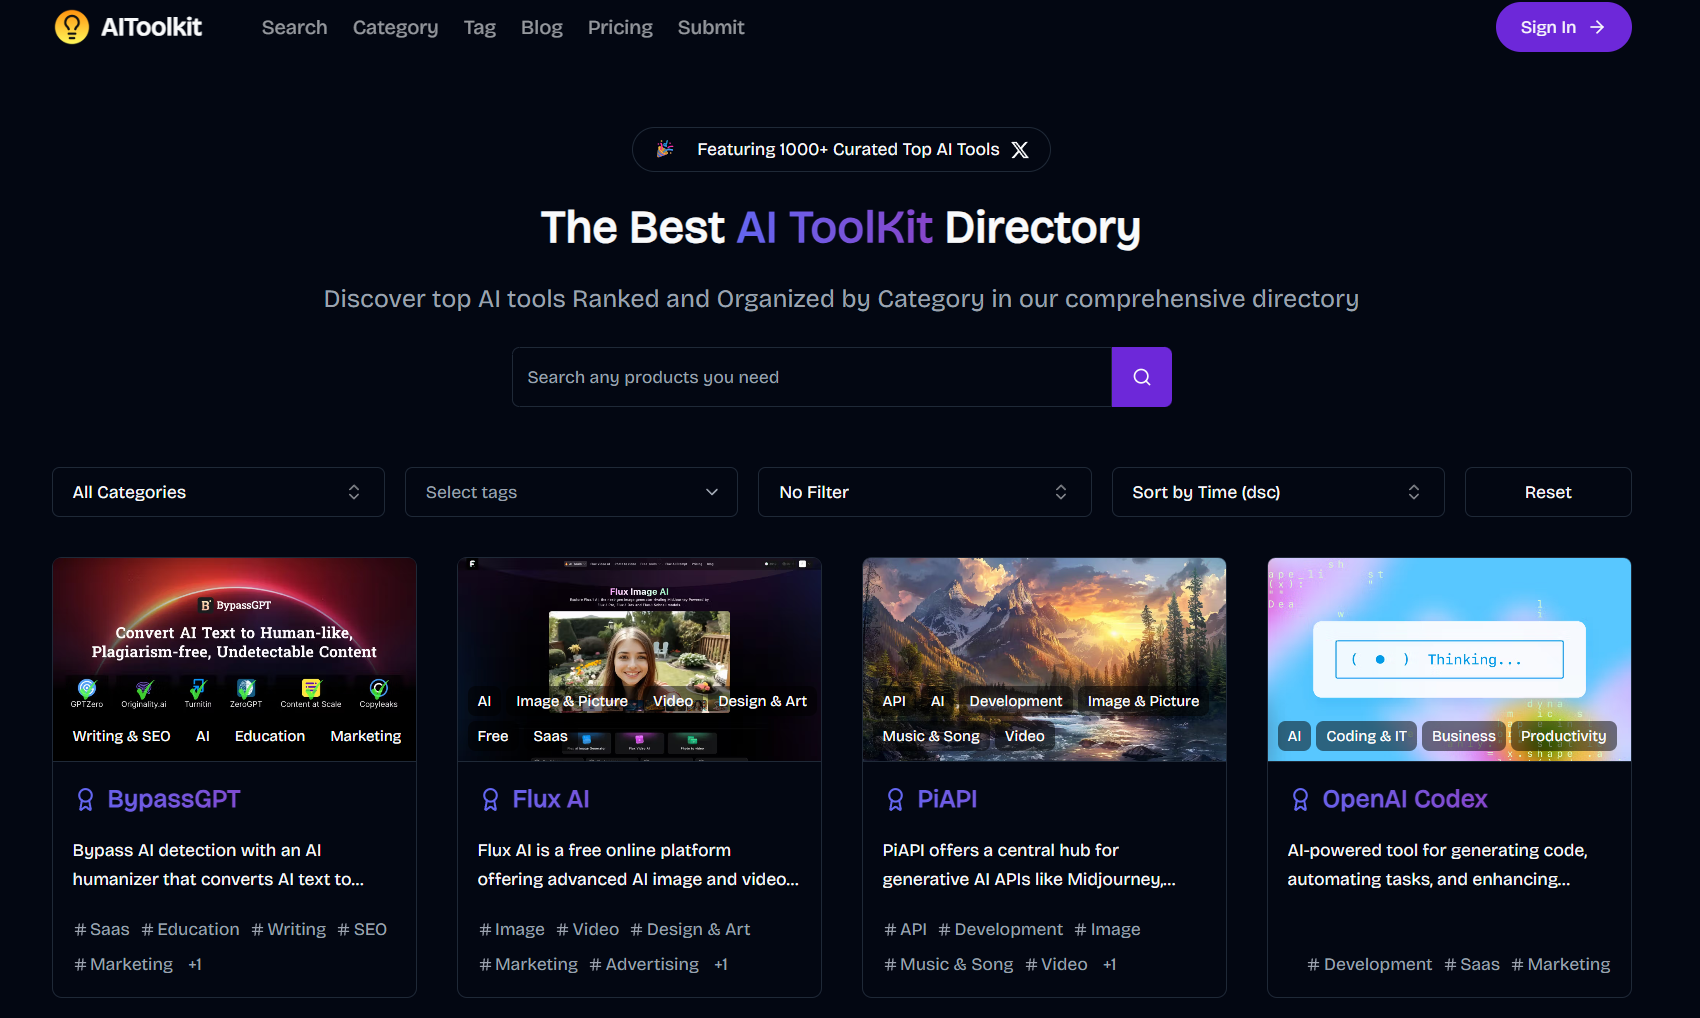Click the hash icon before API in PiAPI card
The width and height of the screenshot is (1700, 1018).
890,930
